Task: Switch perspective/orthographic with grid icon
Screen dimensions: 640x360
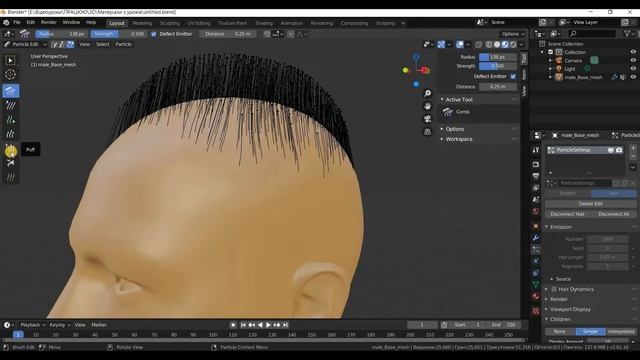Action: 427,131
